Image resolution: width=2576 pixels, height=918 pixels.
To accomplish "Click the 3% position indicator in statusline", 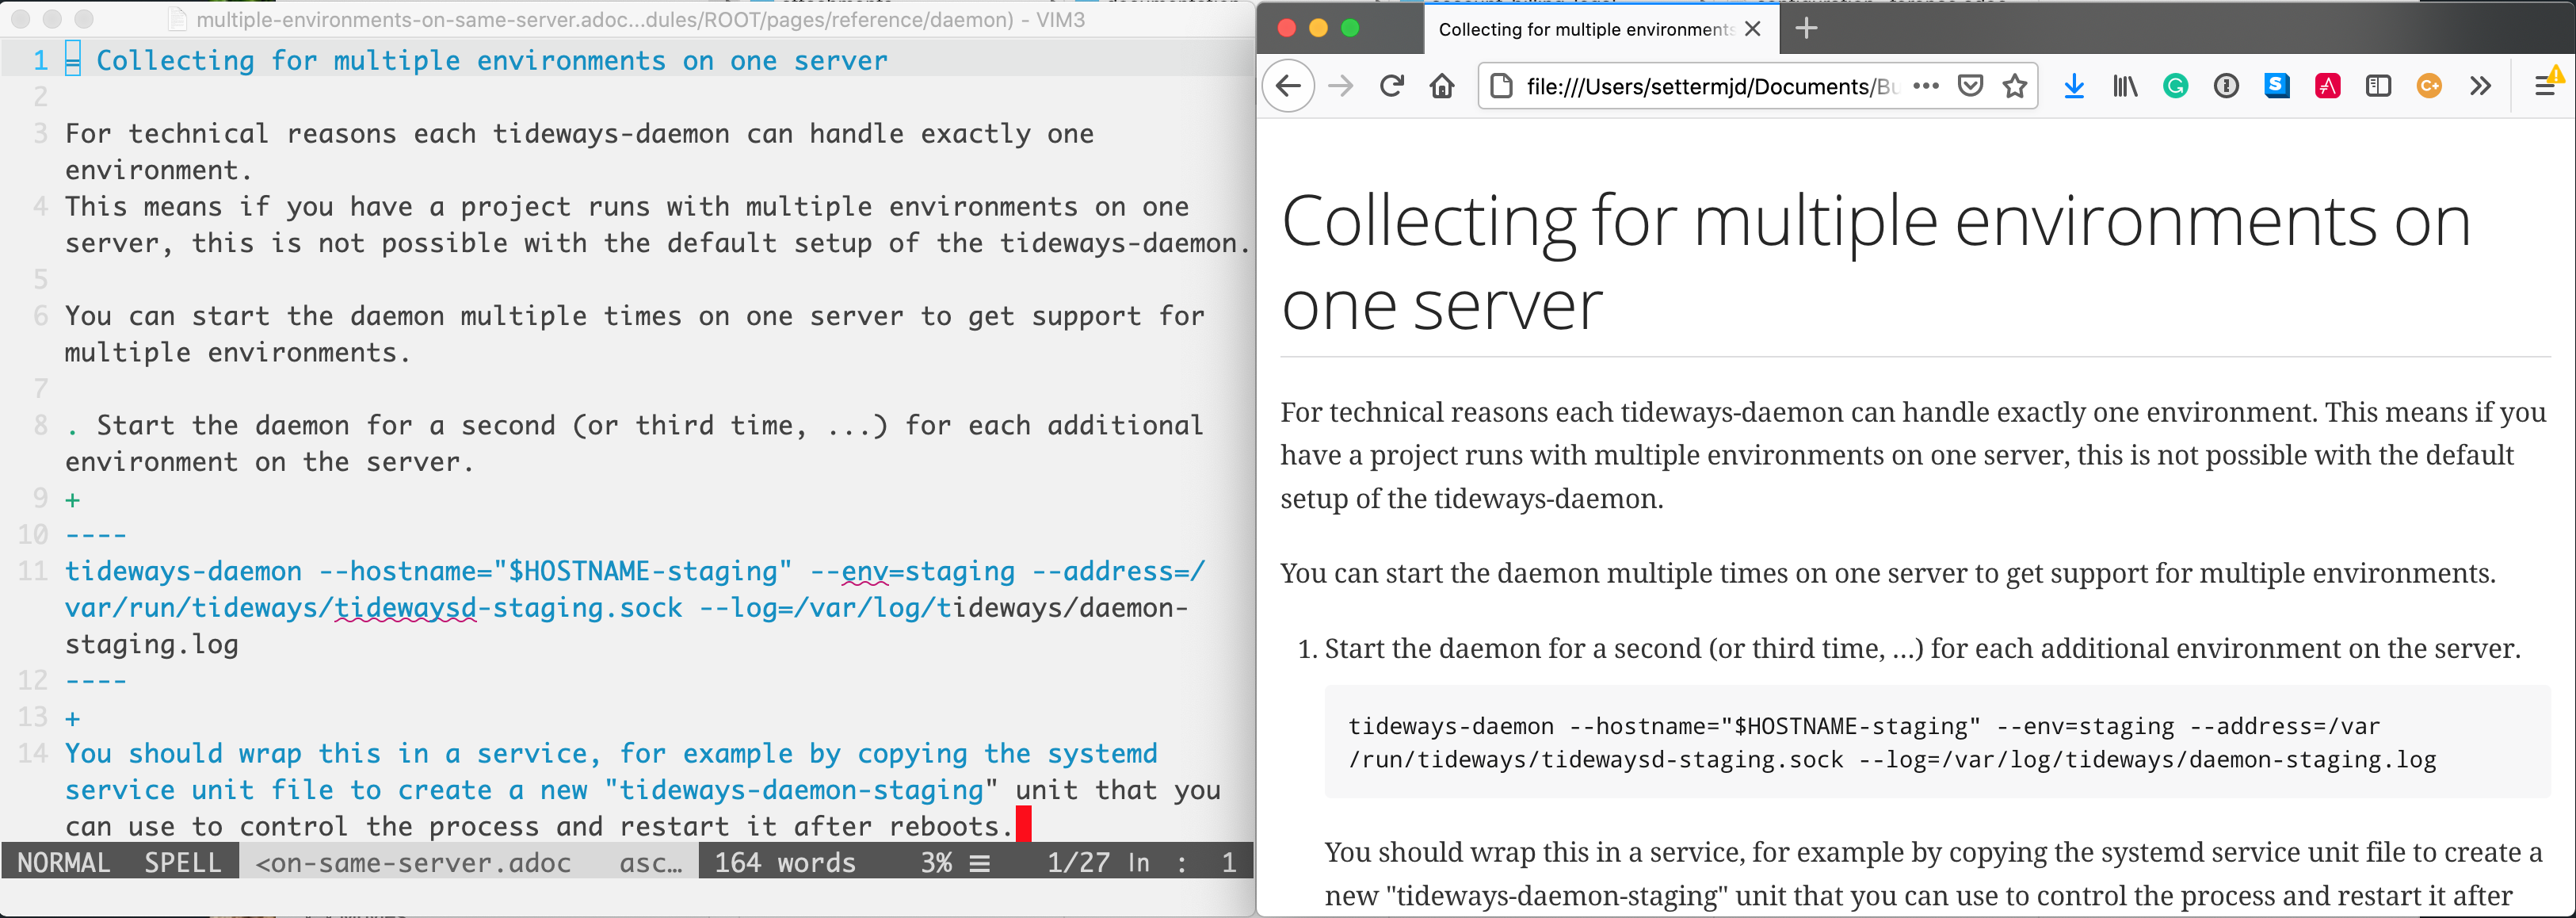I will [936, 862].
